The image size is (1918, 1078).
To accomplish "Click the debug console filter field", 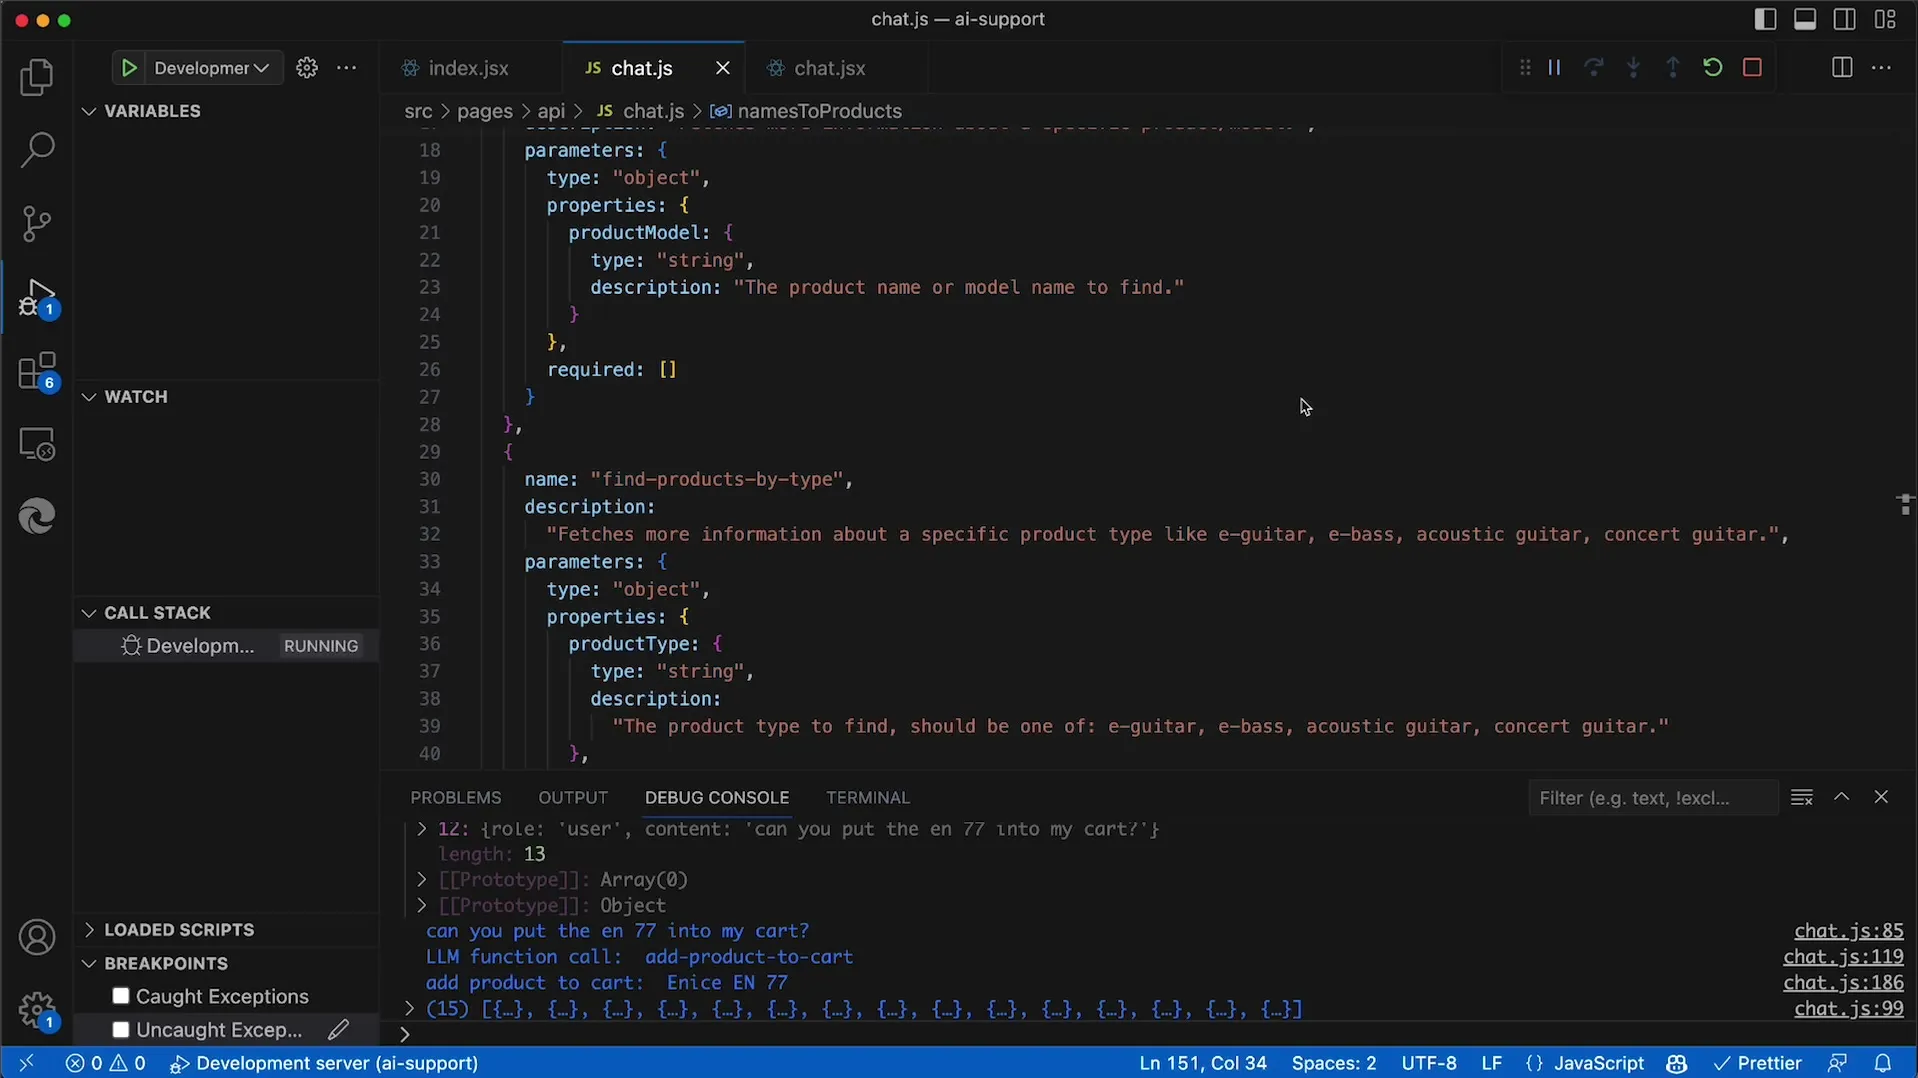I will (1652, 798).
